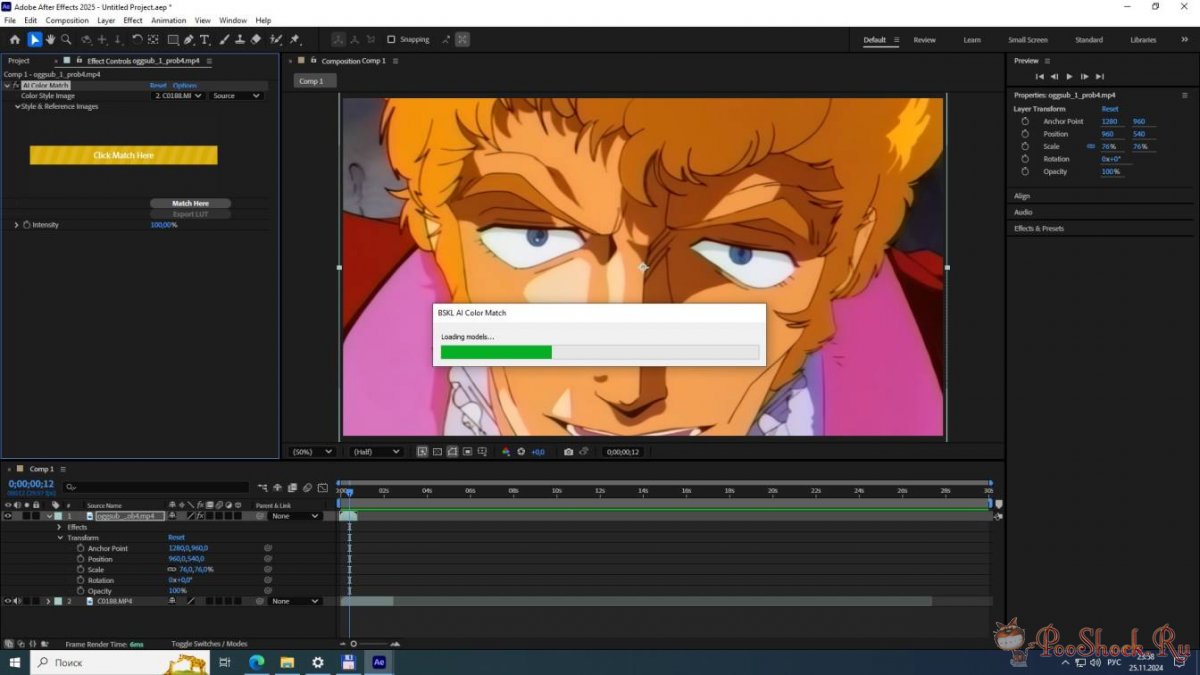Click Reset link for AI Color Match
This screenshot has width=1200, height=675.
coord(158,85)
